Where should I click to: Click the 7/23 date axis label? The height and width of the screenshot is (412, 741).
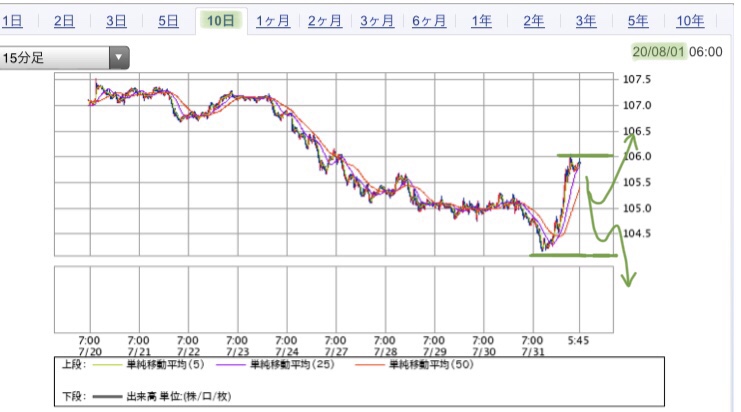[237, 351]
